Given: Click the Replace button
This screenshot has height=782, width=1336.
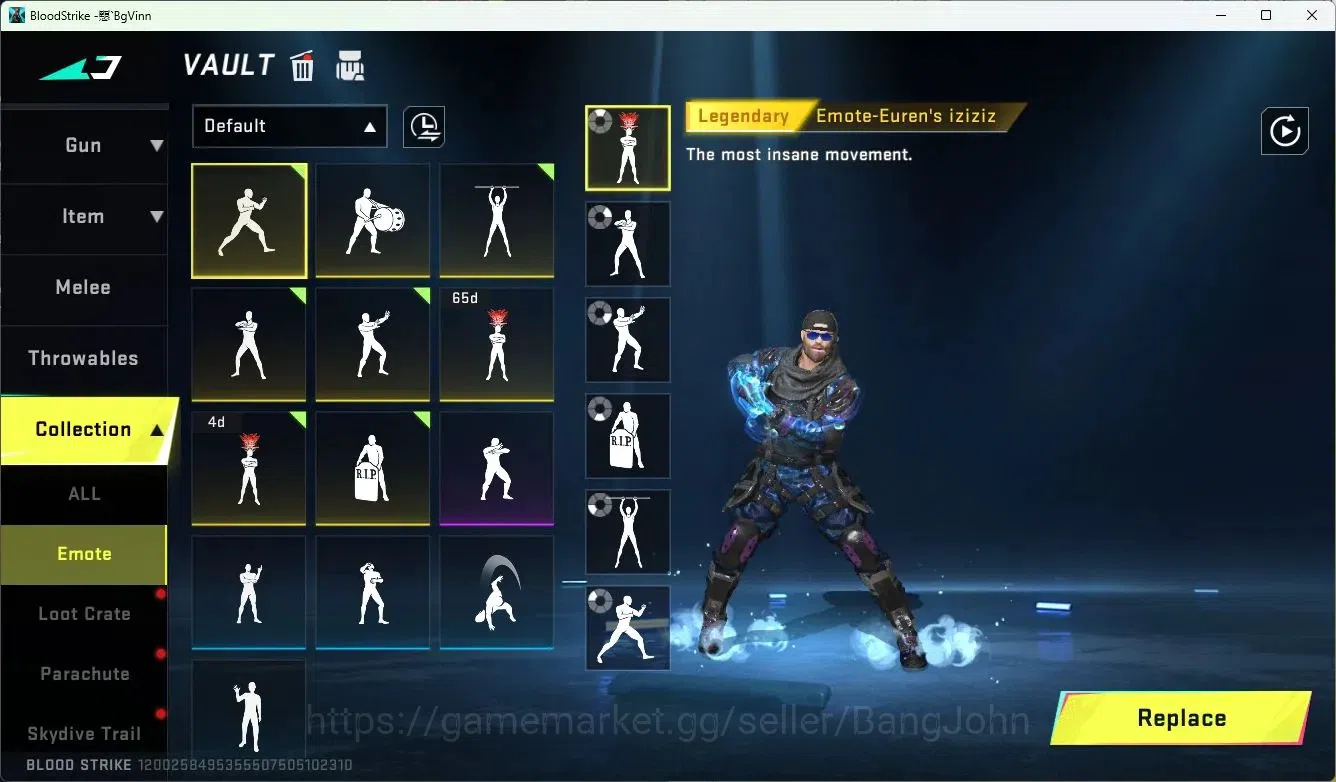Looking at the screenshot, I should coord(1181,718).
